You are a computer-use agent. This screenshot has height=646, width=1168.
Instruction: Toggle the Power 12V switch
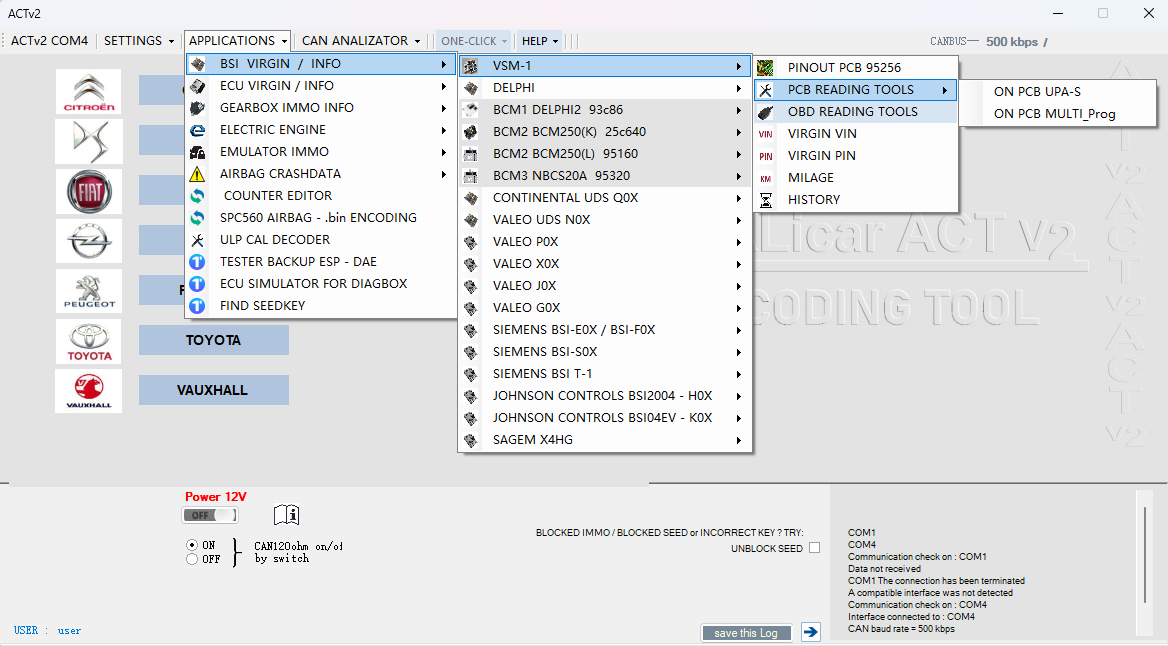pos(209,514)
